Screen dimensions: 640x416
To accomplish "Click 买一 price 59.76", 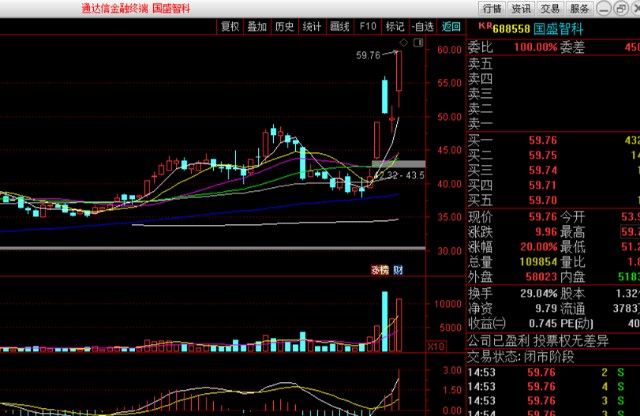I will tap(543, 140).
